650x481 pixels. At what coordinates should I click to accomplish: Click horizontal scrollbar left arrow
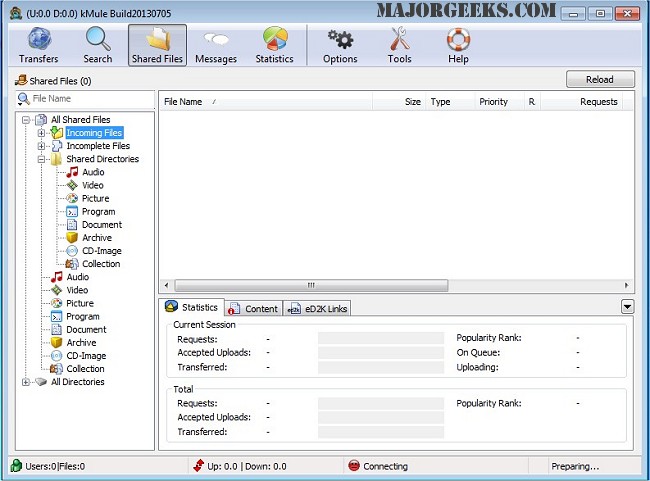click(x=166, y=285)
